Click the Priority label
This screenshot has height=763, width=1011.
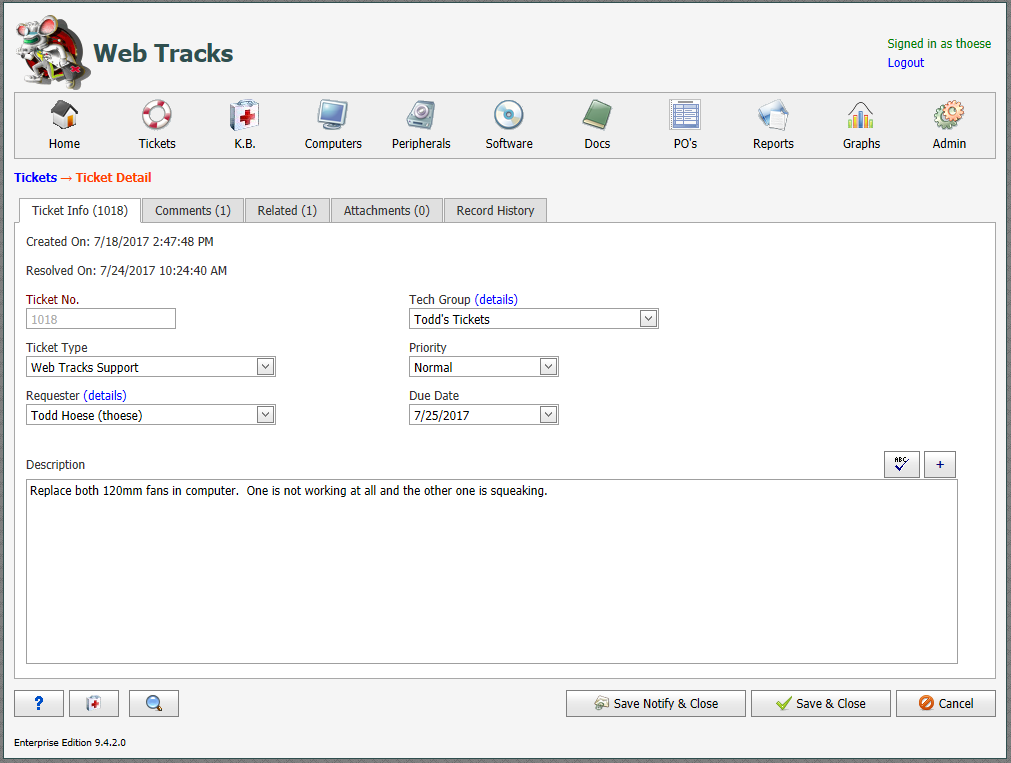[427, 347]
